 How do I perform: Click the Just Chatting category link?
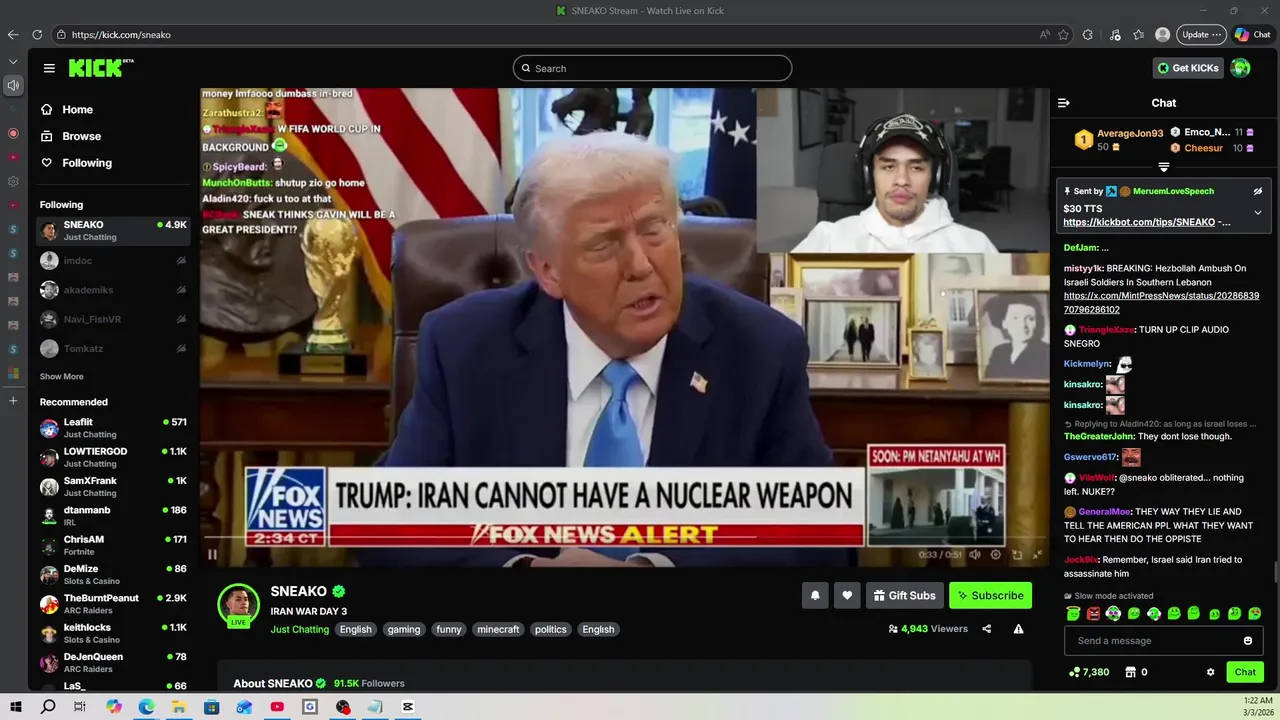click(x=300, y=629)
